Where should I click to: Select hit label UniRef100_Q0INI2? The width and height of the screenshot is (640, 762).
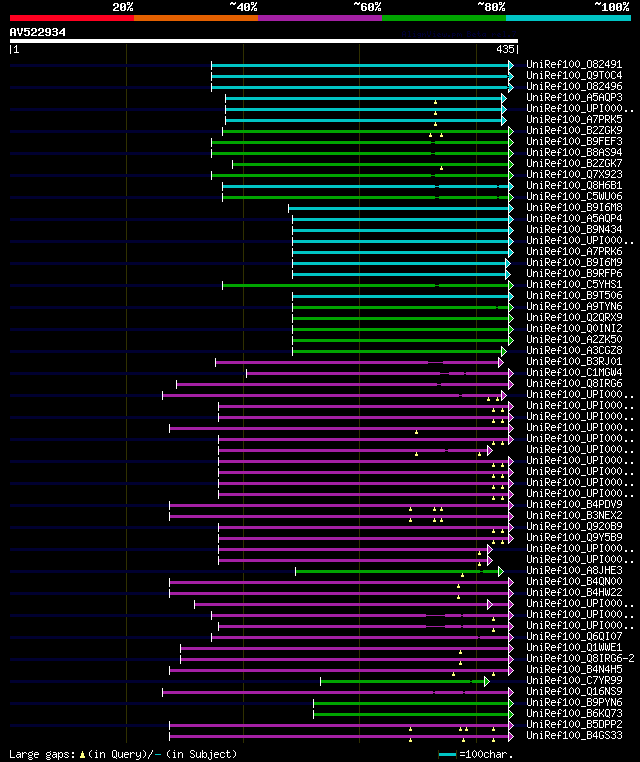coord(574,329)
